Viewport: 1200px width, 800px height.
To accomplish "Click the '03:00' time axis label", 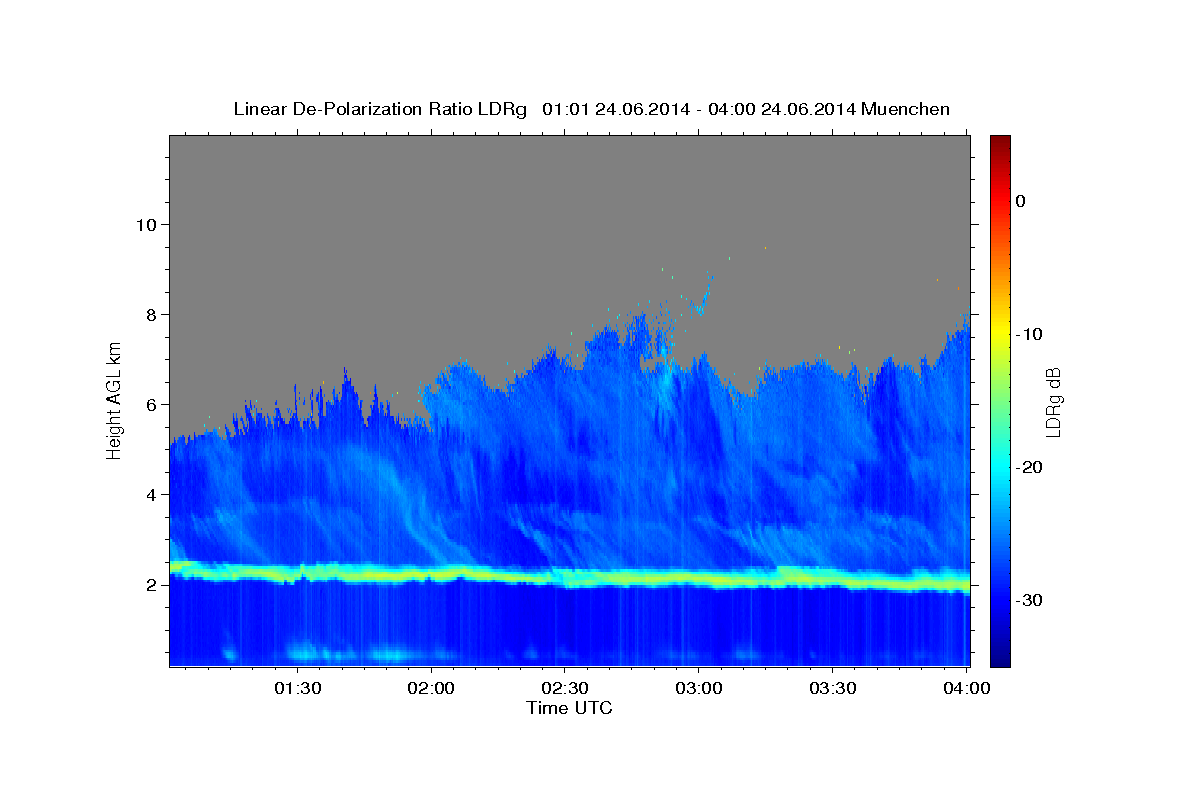I will coord(699,689).
